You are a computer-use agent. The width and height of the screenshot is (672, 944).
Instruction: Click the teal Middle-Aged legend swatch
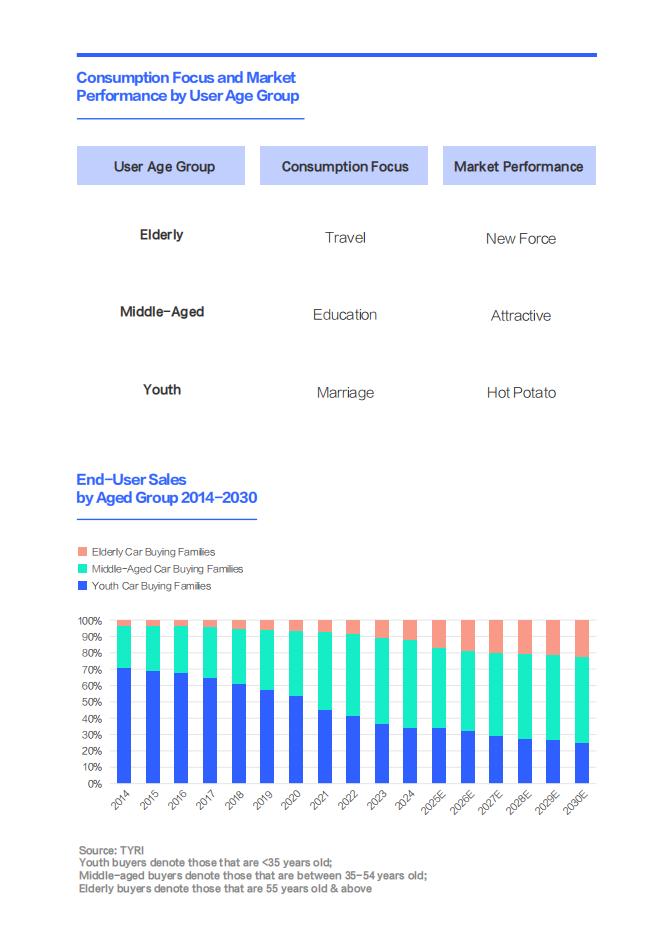pyautogui.click(x=82, y=568)
